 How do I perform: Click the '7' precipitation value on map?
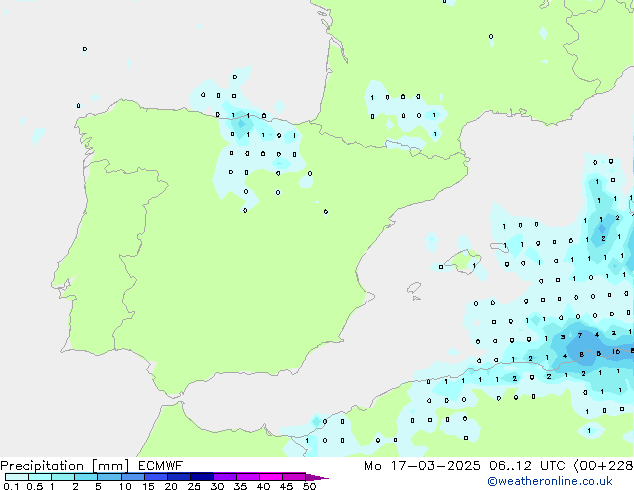click(580, 335)
